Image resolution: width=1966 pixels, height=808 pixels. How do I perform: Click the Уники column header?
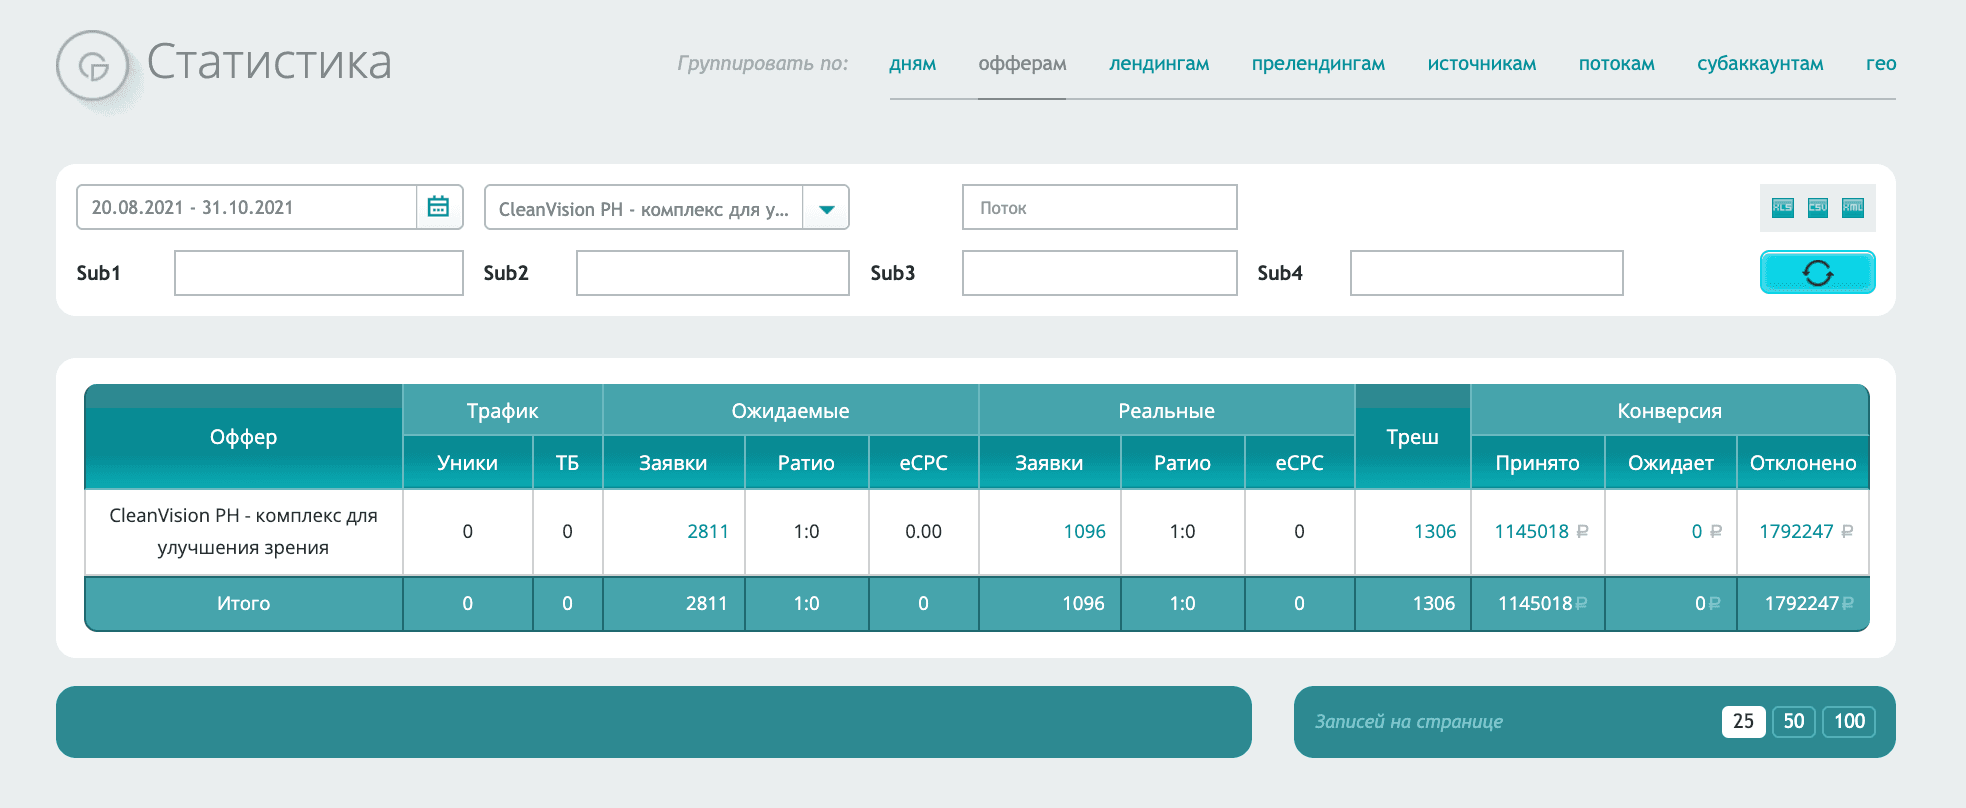click(467, 463)
